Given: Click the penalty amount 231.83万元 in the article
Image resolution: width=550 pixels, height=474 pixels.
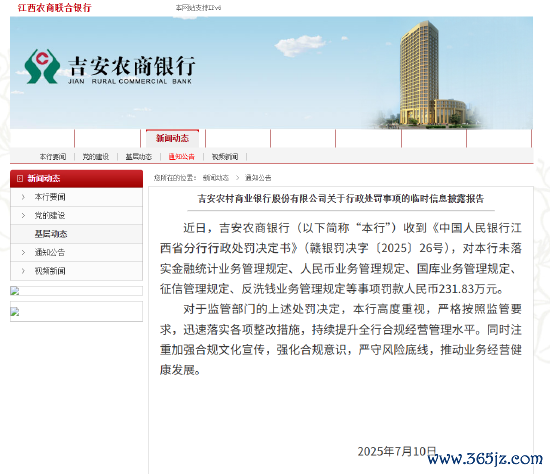Looking at the screenshot, I should coord(468,289).
